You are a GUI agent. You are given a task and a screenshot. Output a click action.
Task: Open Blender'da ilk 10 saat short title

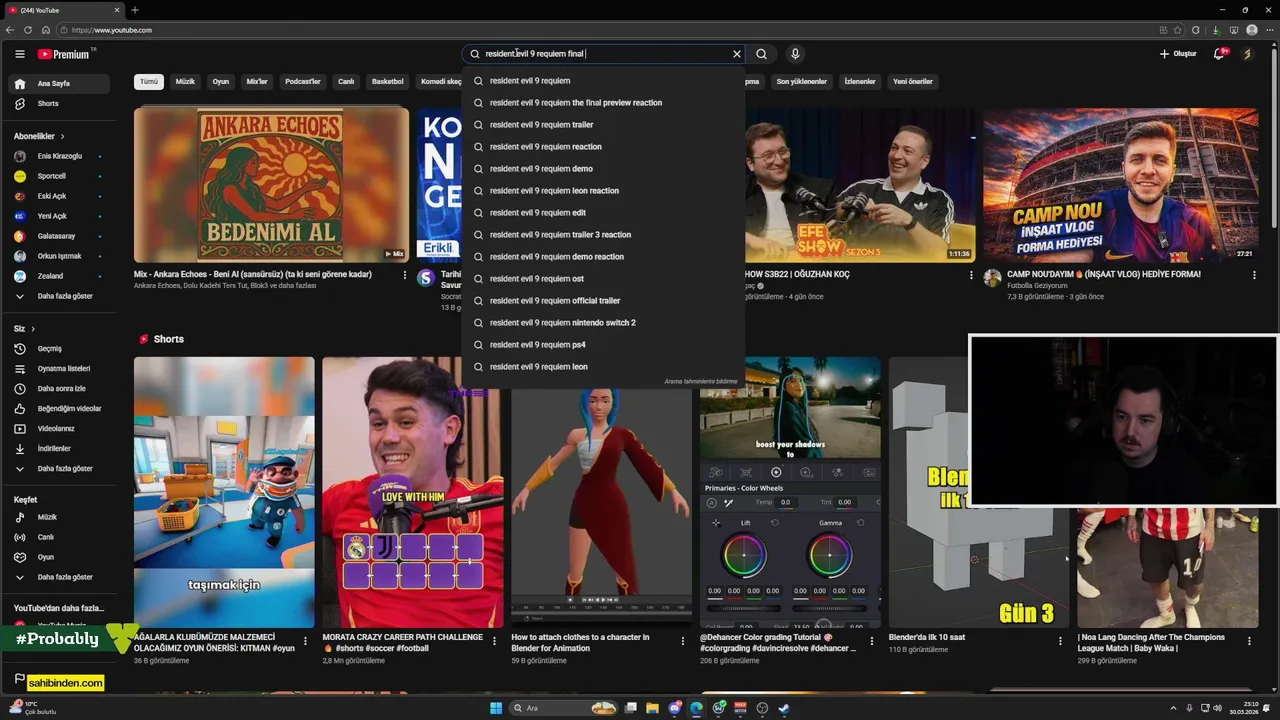point(927,637)
